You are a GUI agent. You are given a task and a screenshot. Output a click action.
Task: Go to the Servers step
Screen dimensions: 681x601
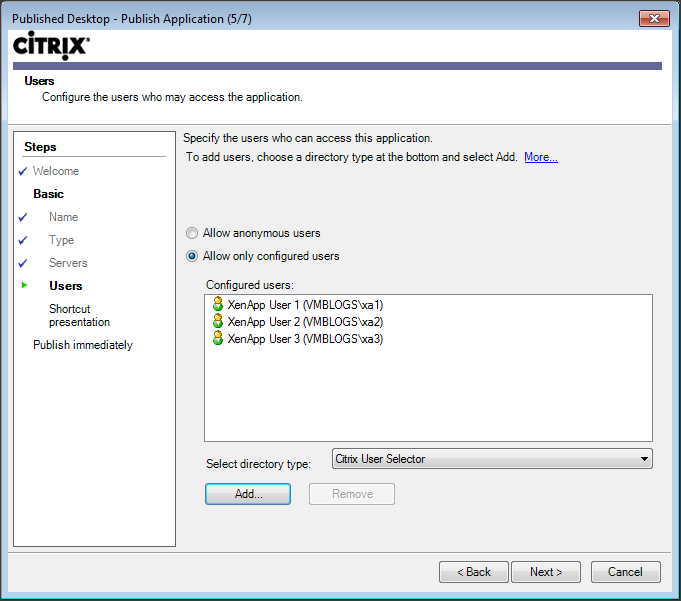68,263
